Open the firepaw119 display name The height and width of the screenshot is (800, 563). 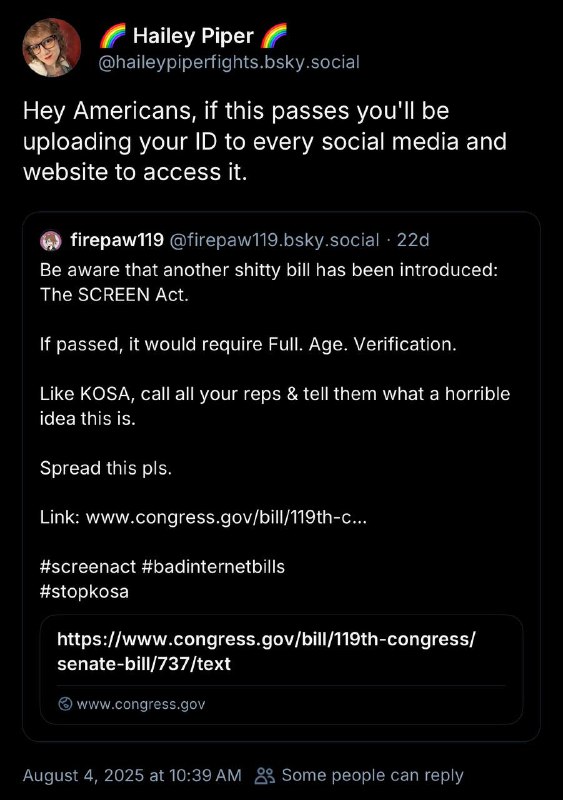pos(117,239)
